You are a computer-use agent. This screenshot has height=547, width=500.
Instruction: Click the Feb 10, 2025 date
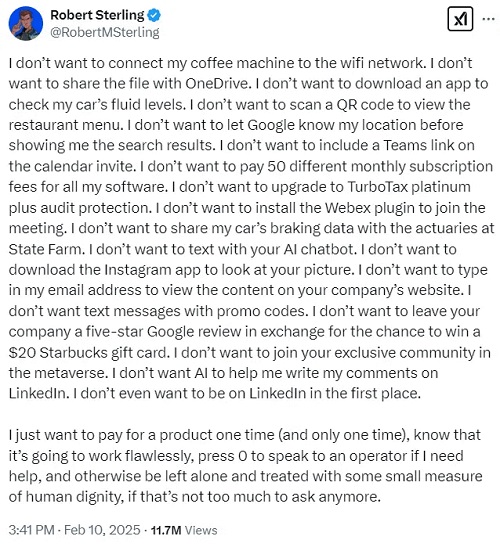tap(102, 530)
